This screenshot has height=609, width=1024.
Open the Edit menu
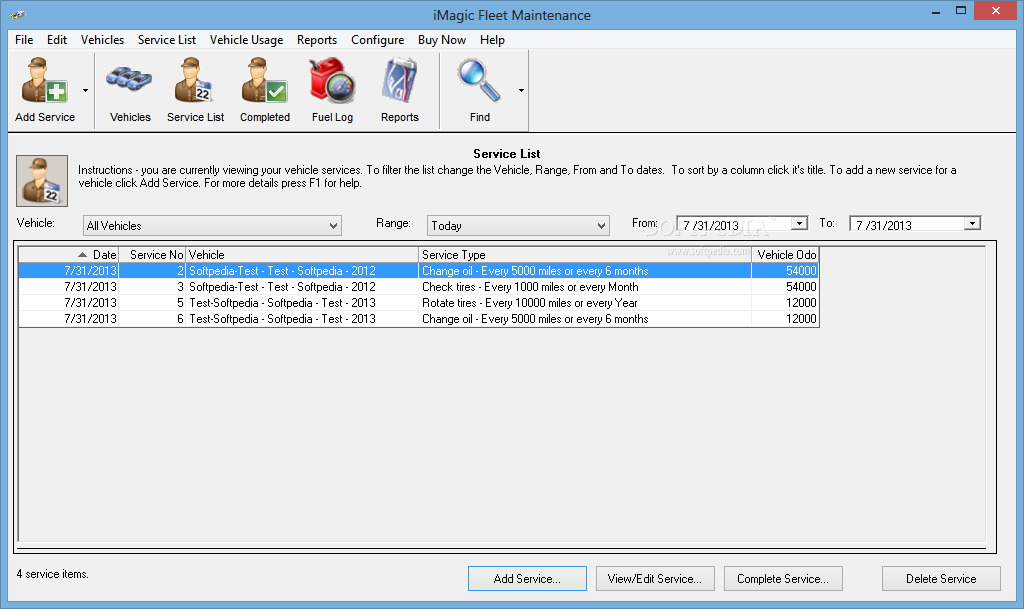point(57,40)
